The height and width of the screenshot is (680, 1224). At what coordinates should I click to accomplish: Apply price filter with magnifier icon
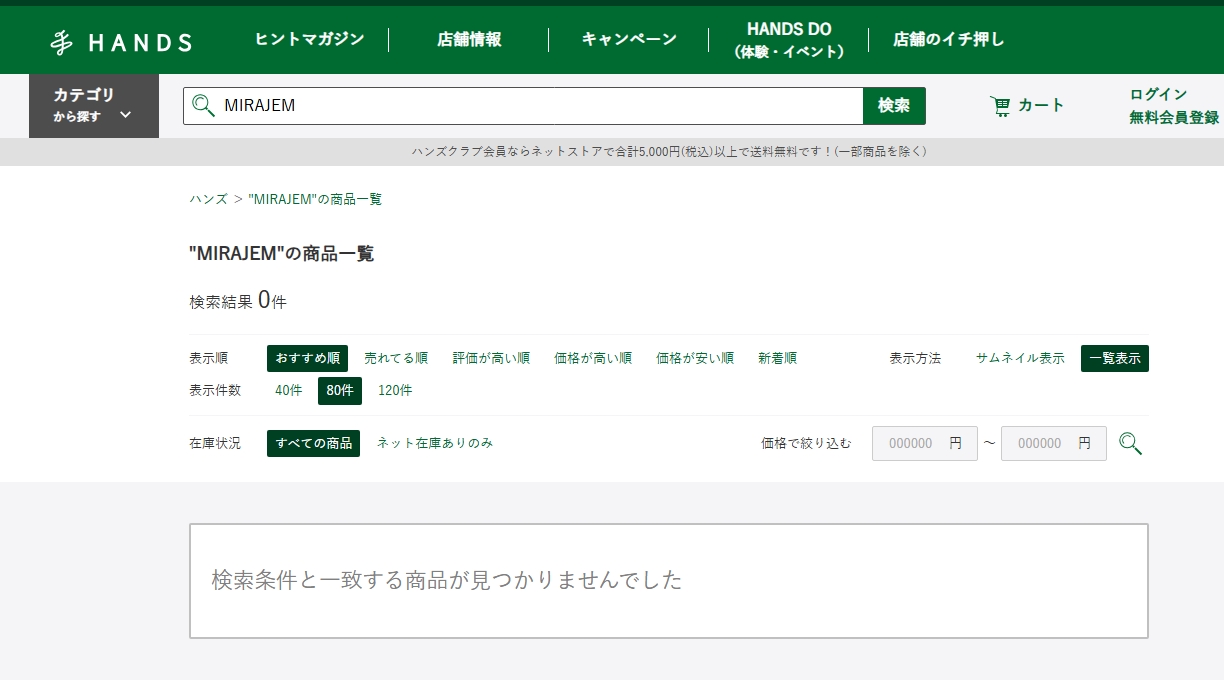tap(1130, 443)
